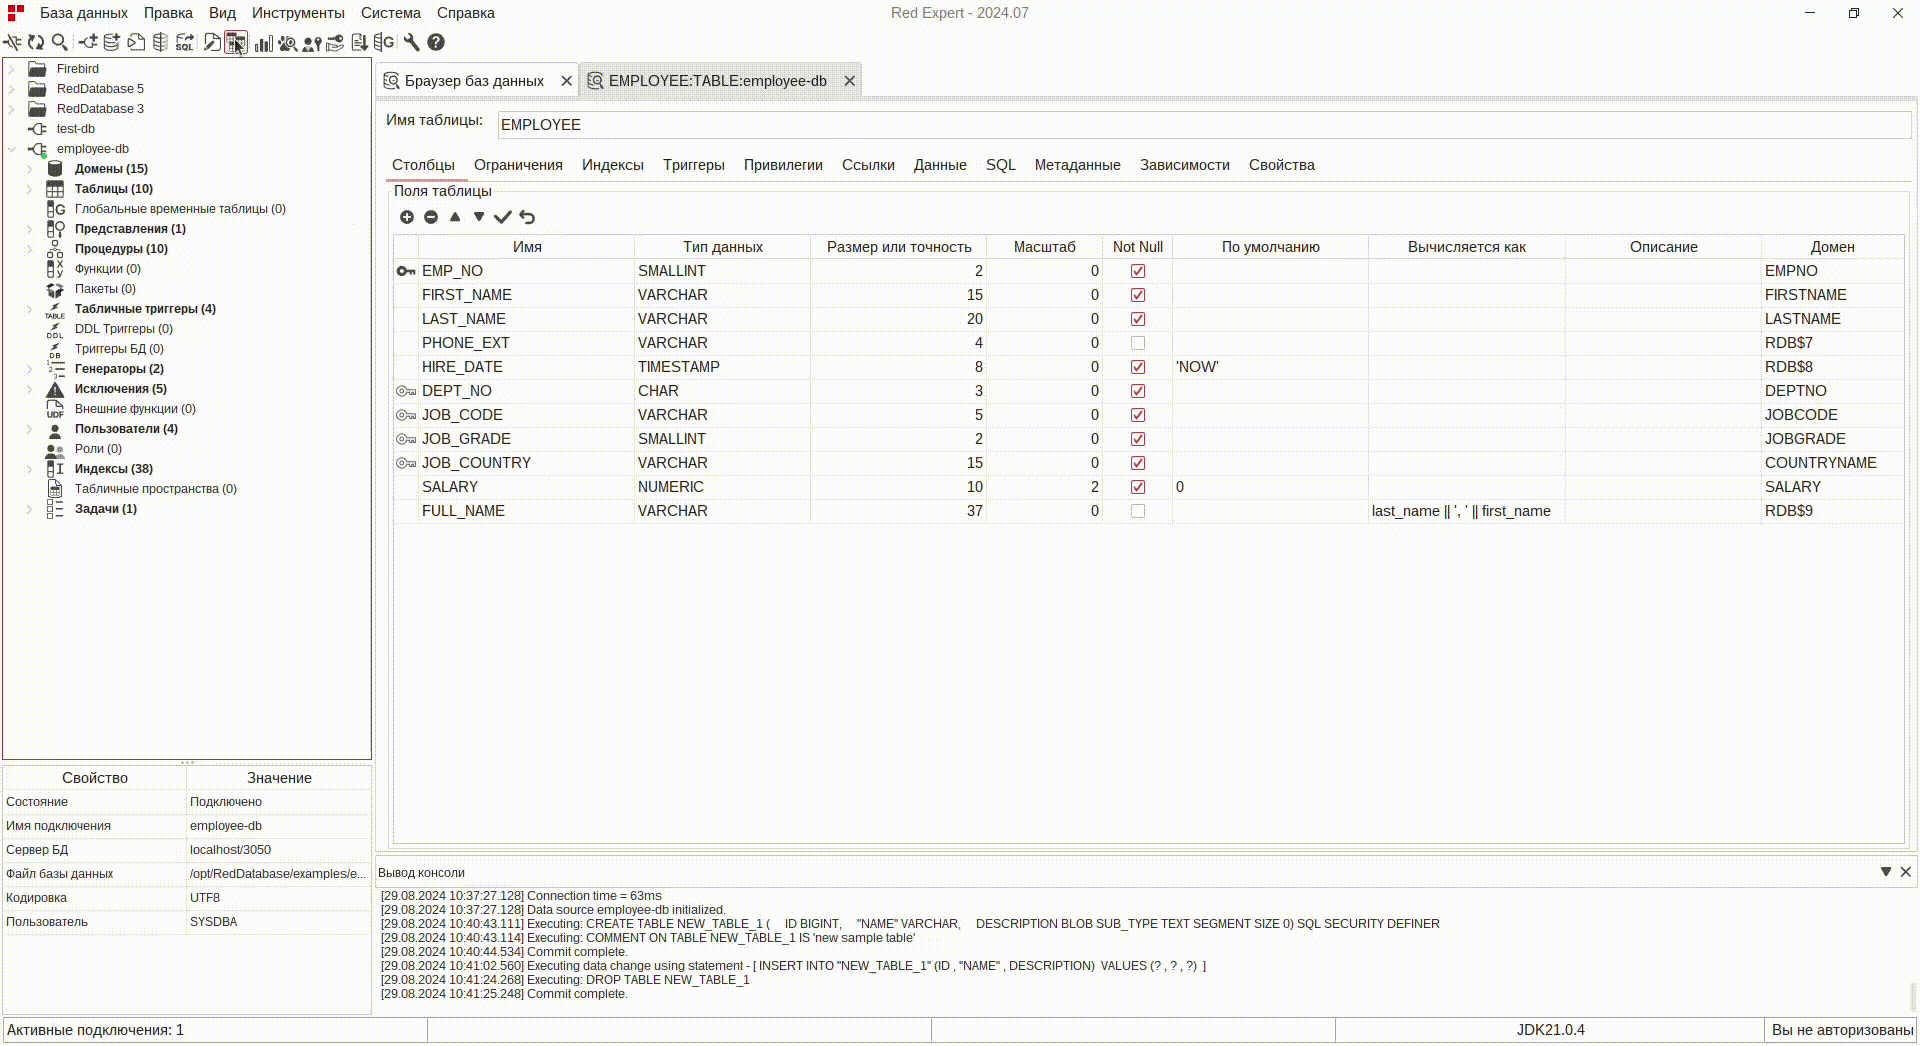Collapse the employee-db connection node
Viewport: 1920px width, 1046px height.
(12, 149)
